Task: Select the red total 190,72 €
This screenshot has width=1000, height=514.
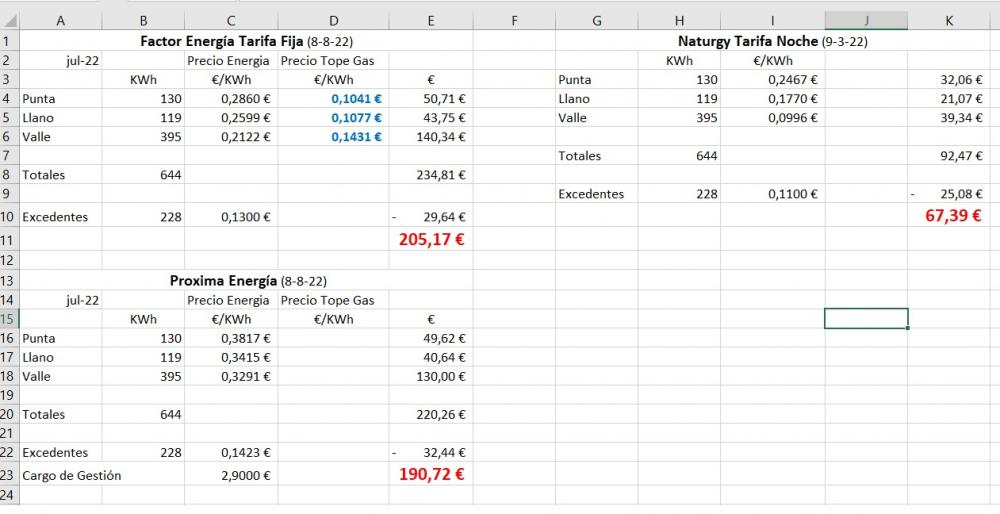Action: [x=432, y=474]
